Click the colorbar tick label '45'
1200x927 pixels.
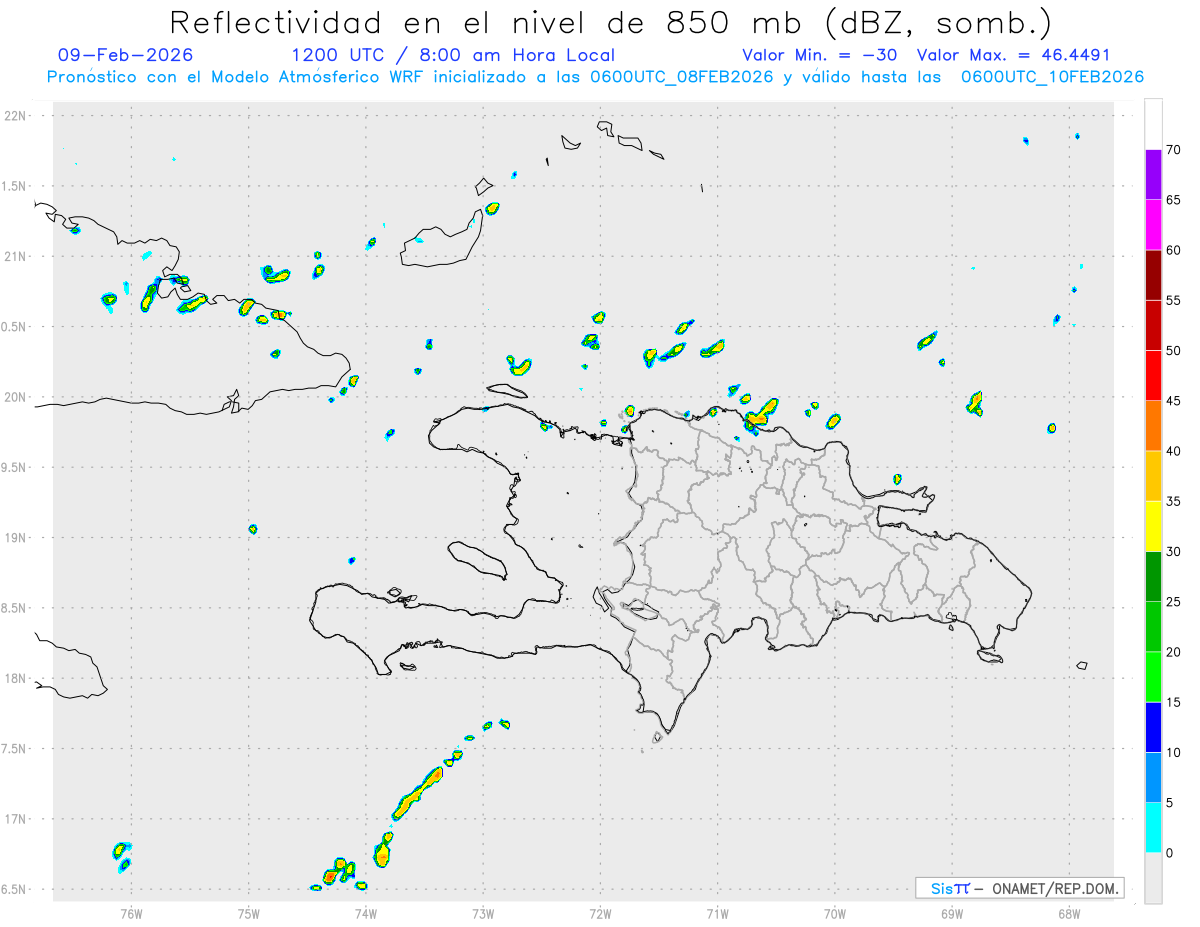pos(1173,401)
